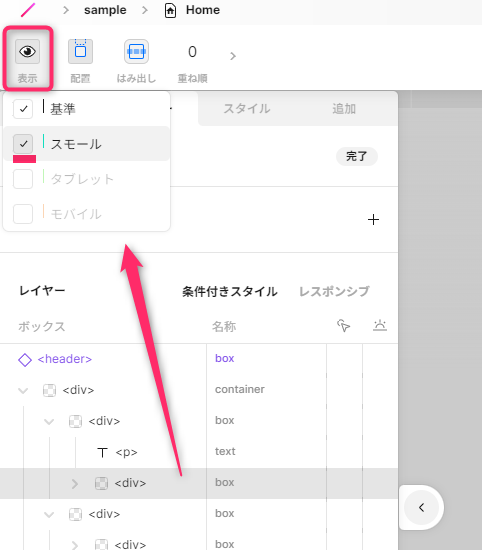Select the モバイル breakpoint item

tap(86, 214)
